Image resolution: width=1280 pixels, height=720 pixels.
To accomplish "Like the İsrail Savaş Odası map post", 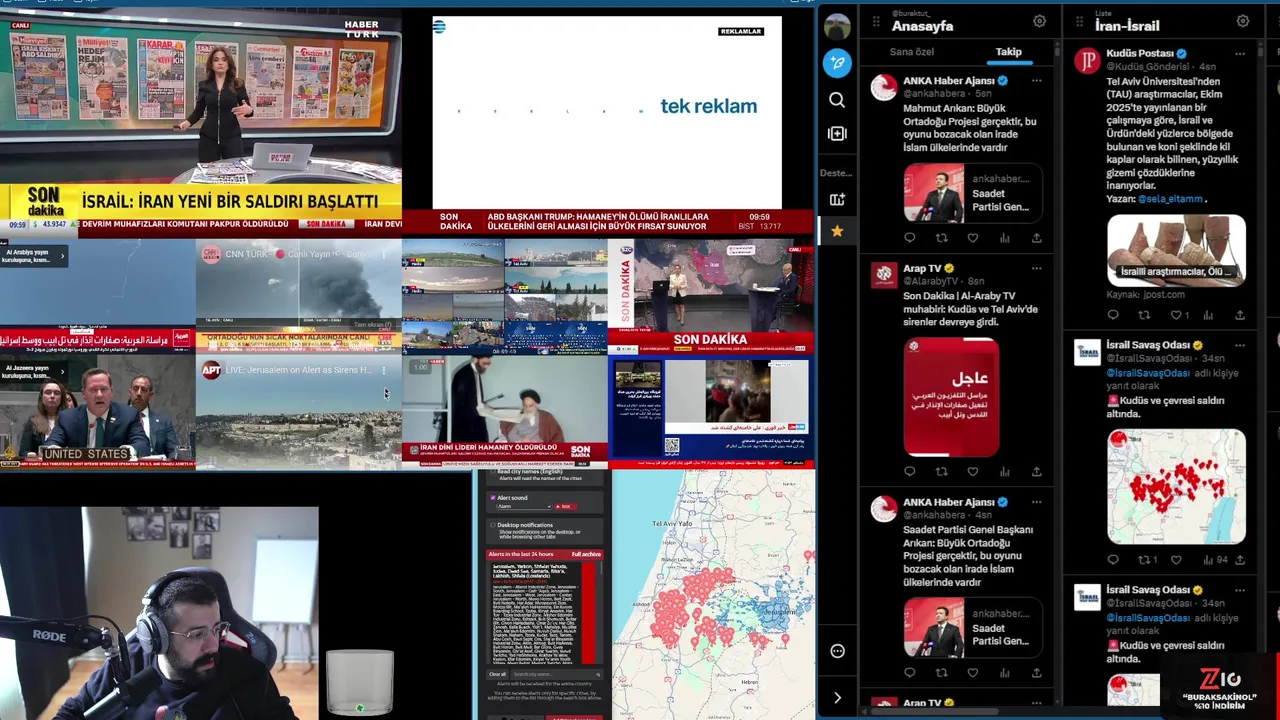I will coord(1176,560).
